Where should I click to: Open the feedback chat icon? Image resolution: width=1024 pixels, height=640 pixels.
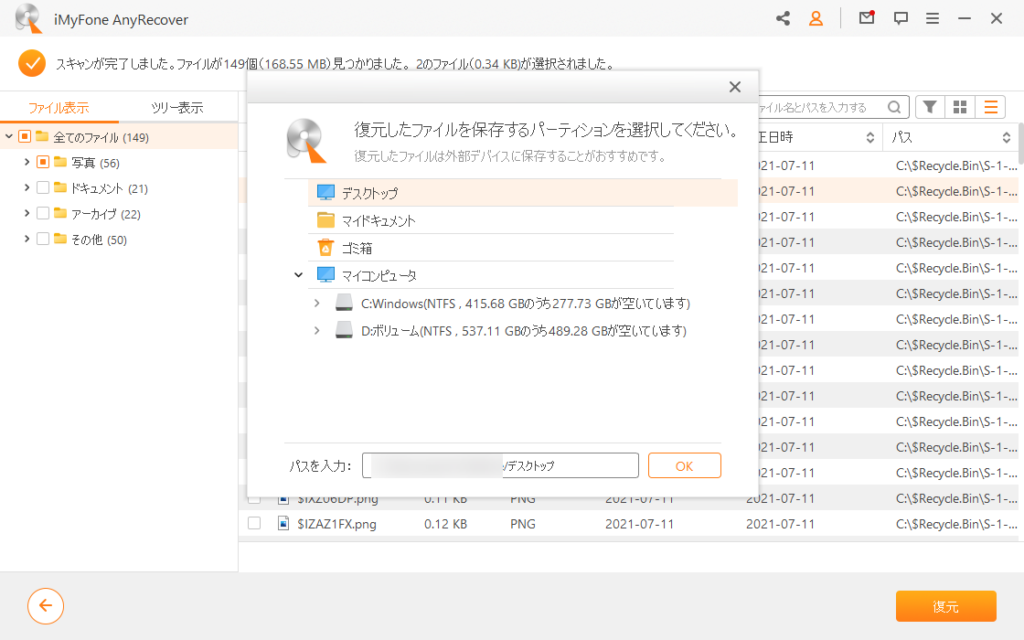click(x=901, y=18)
